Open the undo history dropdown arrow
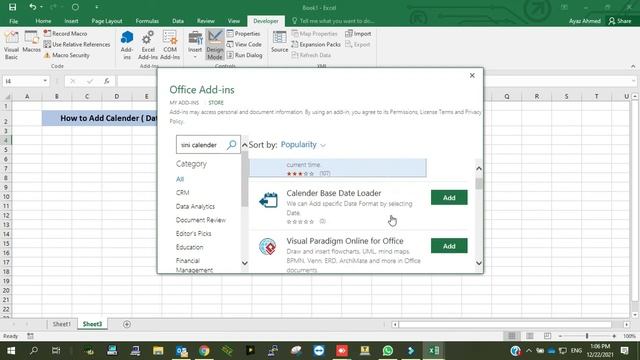The height and width of the screenshot is (360, 640). [x=41, y=7]
